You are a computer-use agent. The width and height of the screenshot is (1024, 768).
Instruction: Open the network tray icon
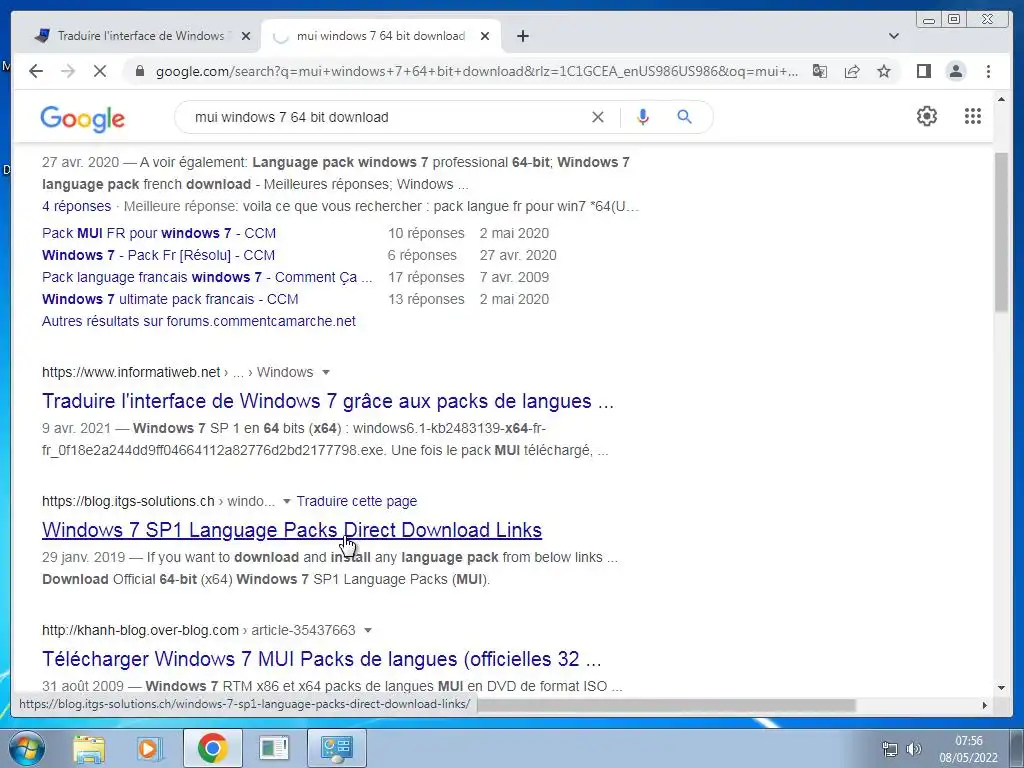coord(889,748)
